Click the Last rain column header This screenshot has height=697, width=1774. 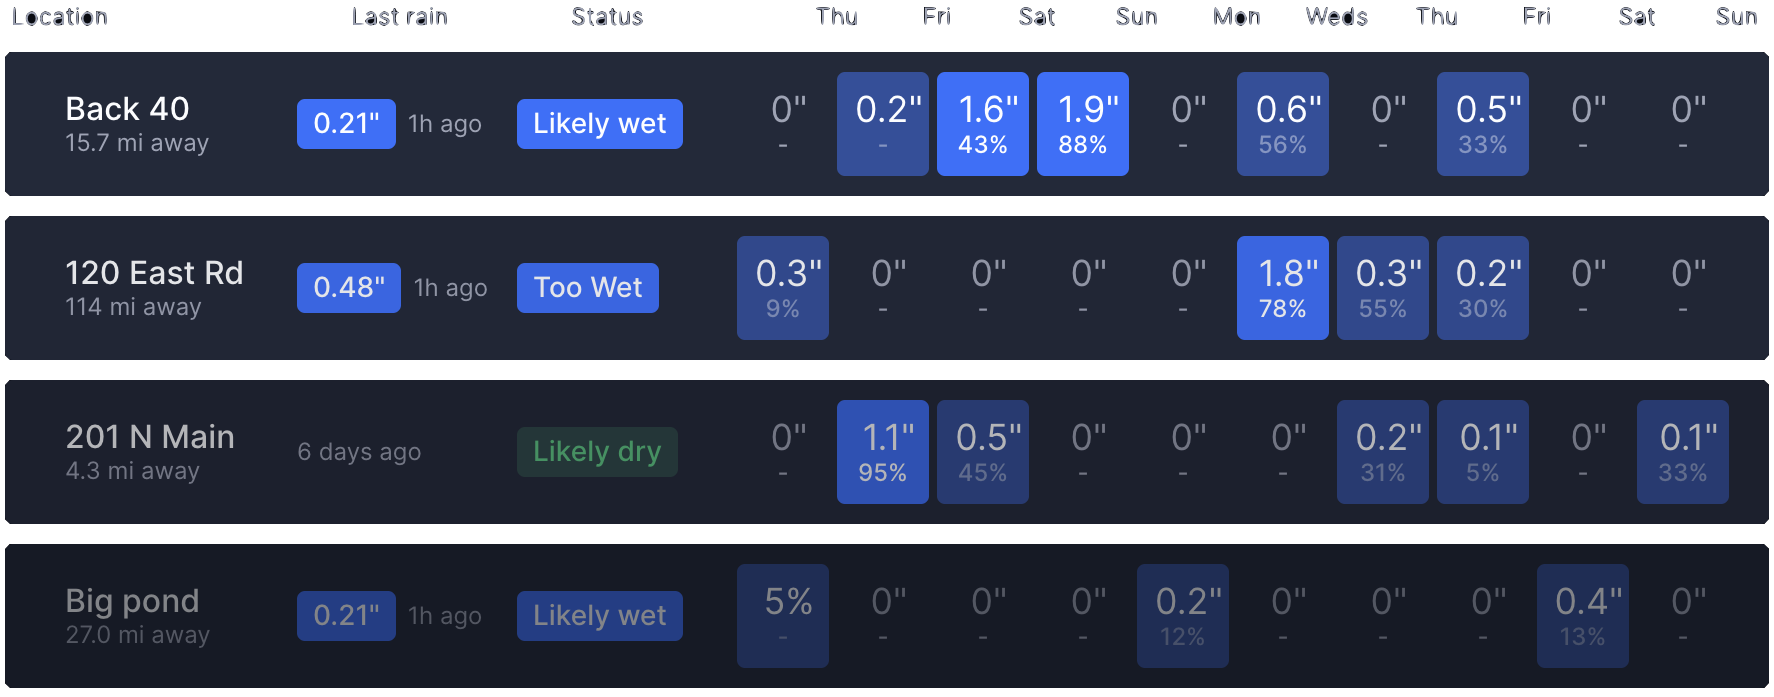click(x=399, y=17)
